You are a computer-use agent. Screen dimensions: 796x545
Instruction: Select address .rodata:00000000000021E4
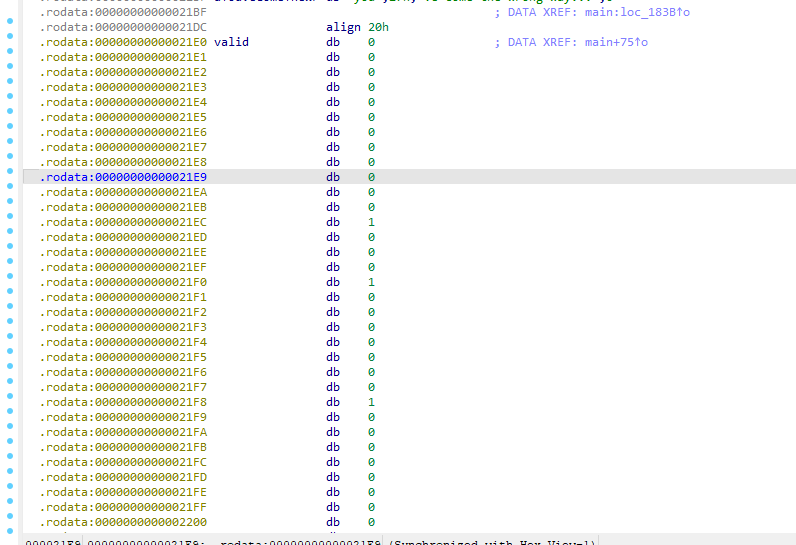tap(123, 102)
